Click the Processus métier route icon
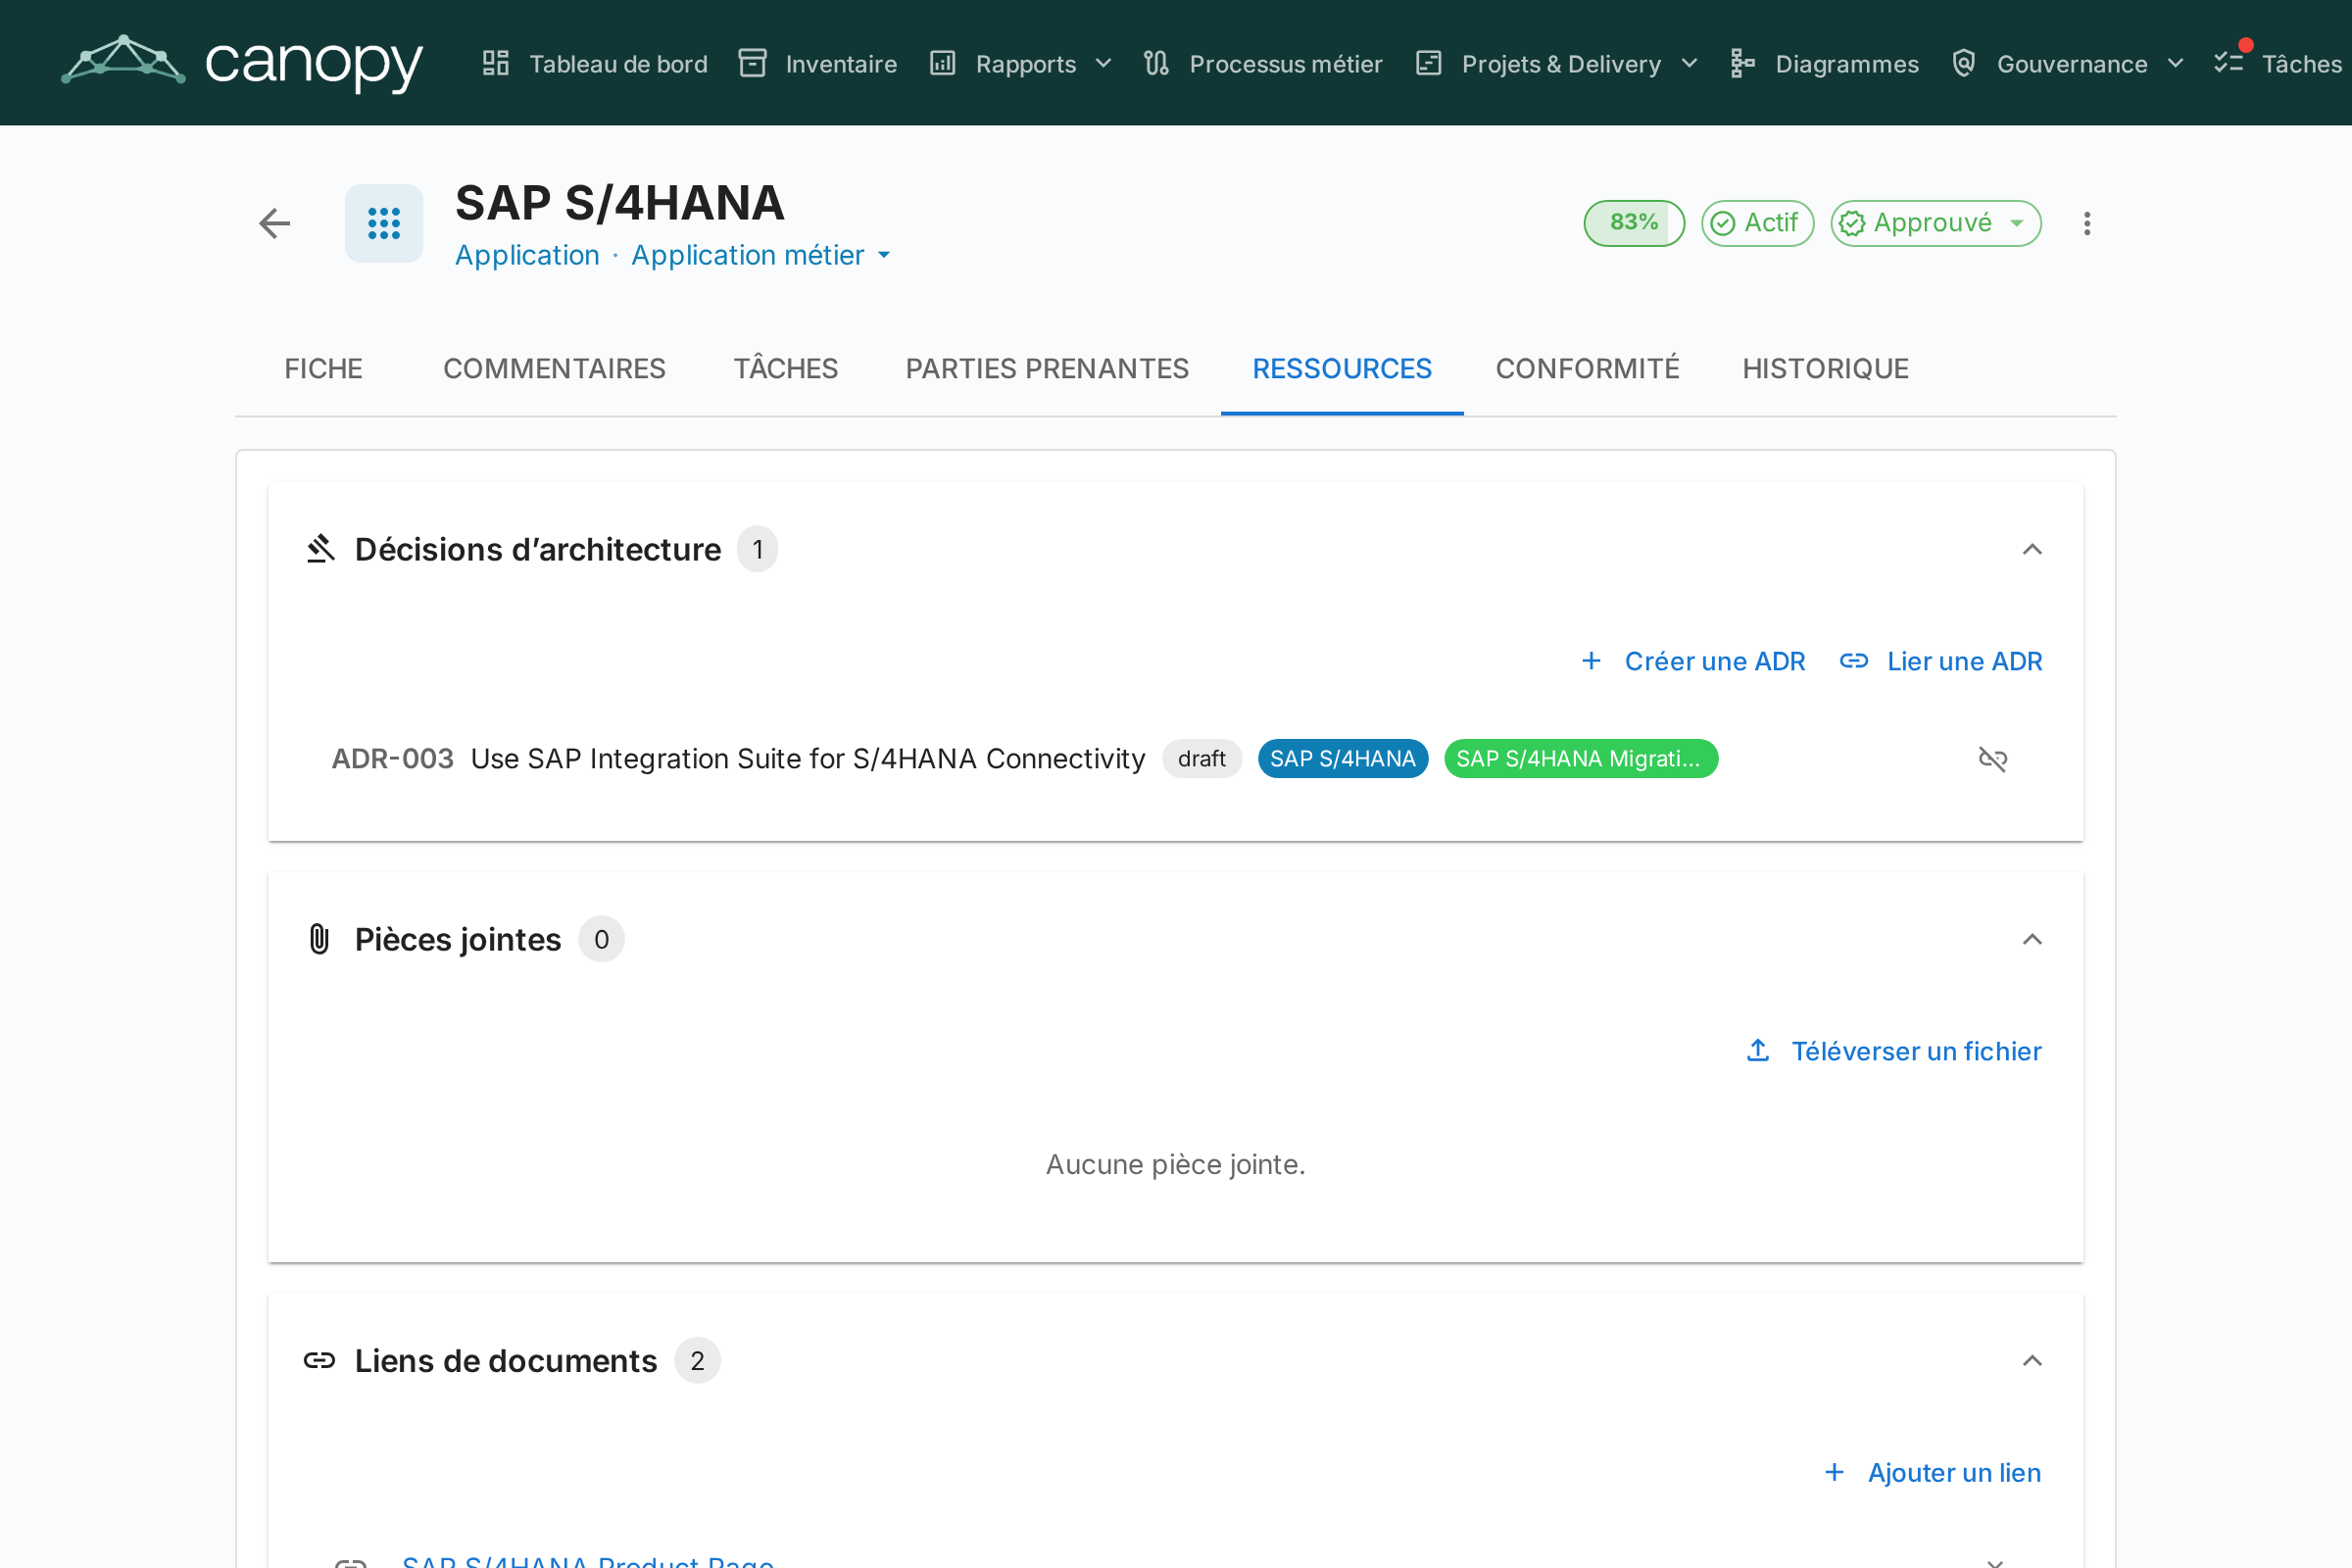The height and width of the screenshot is (1568, 2352). point(1156,63)
